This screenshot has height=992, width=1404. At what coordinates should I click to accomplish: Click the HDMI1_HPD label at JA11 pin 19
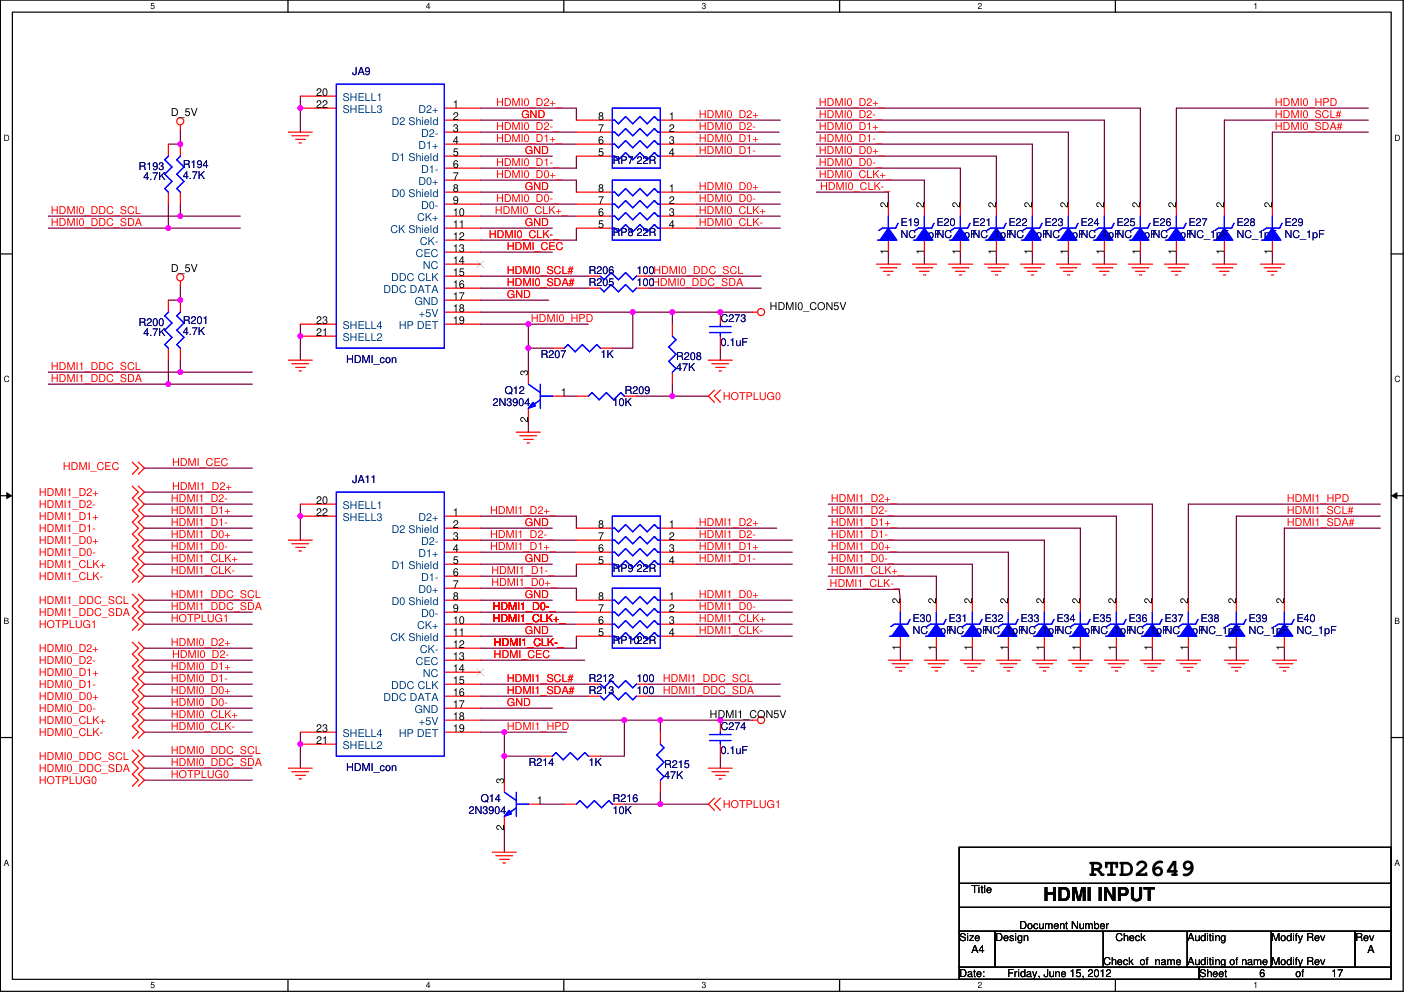click(x=538, y=726)
